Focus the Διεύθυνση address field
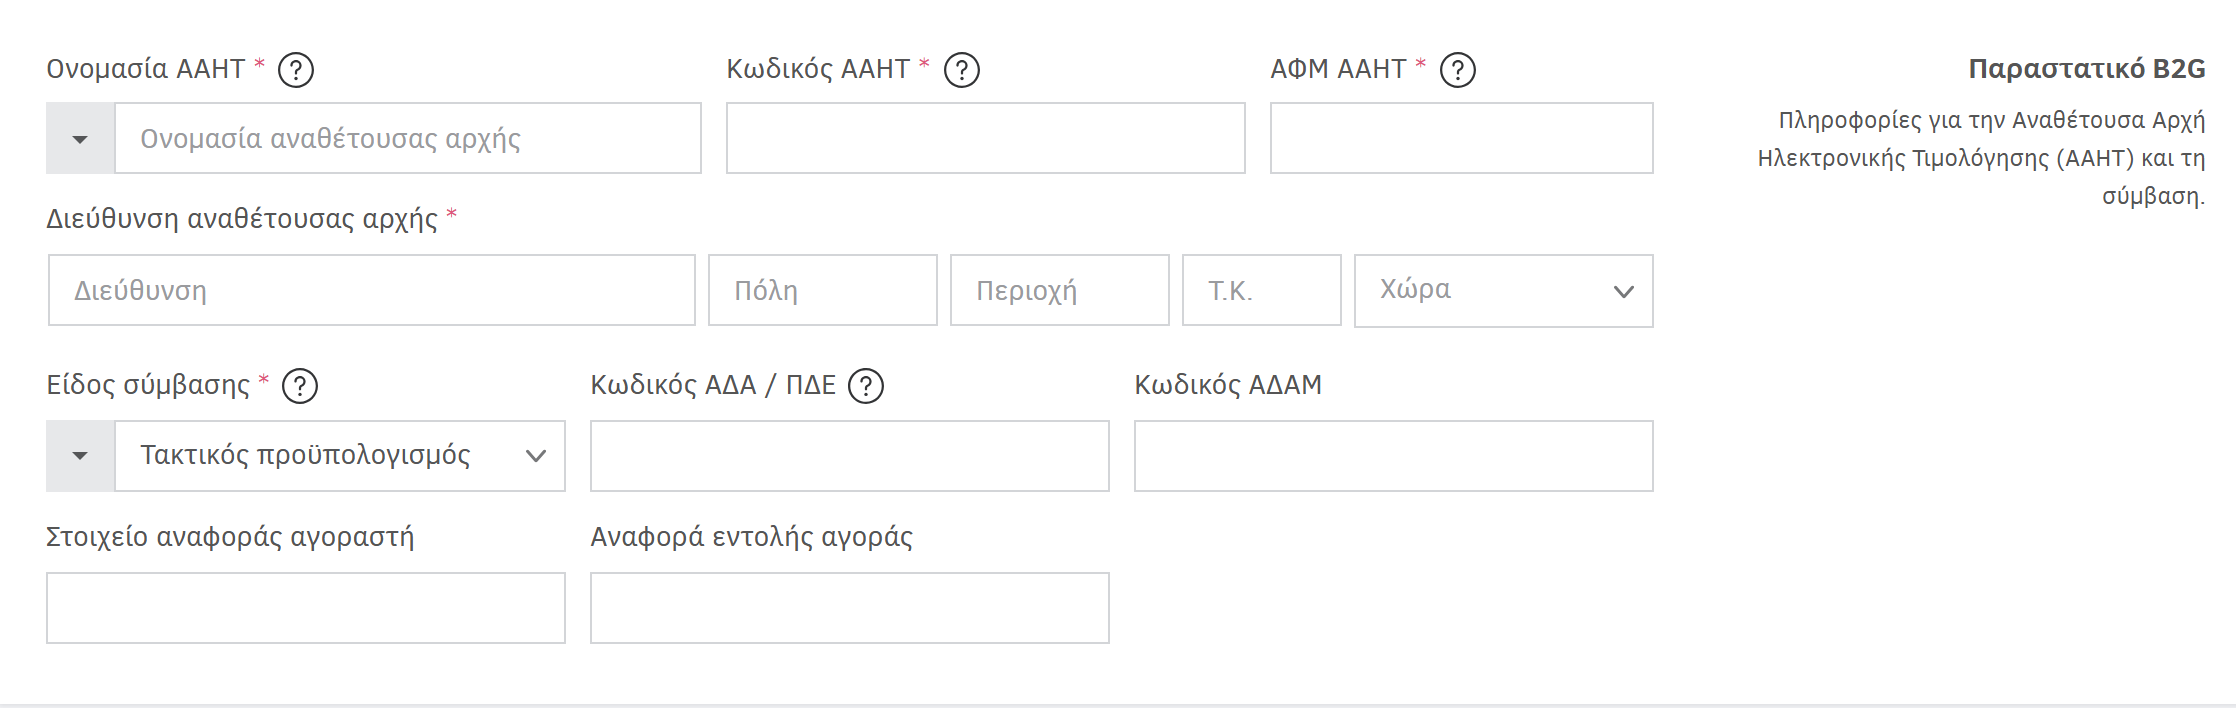Screen dimensions: 2236x708 click(x=372, y=290)
